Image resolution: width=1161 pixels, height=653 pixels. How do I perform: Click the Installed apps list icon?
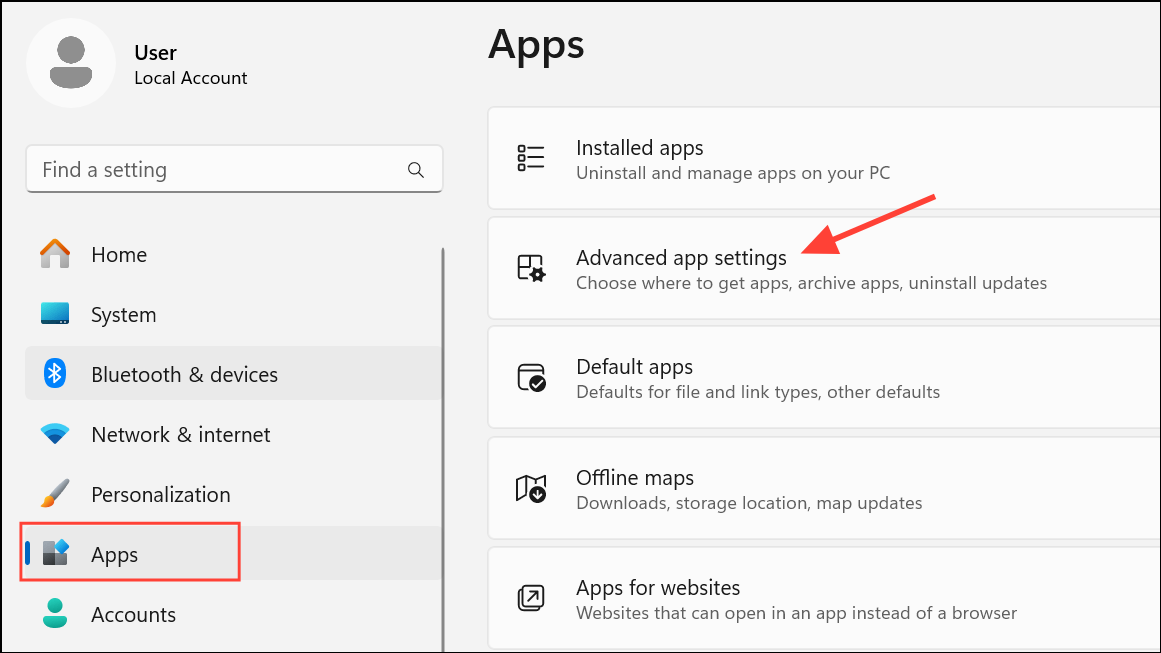click(531, 158)
